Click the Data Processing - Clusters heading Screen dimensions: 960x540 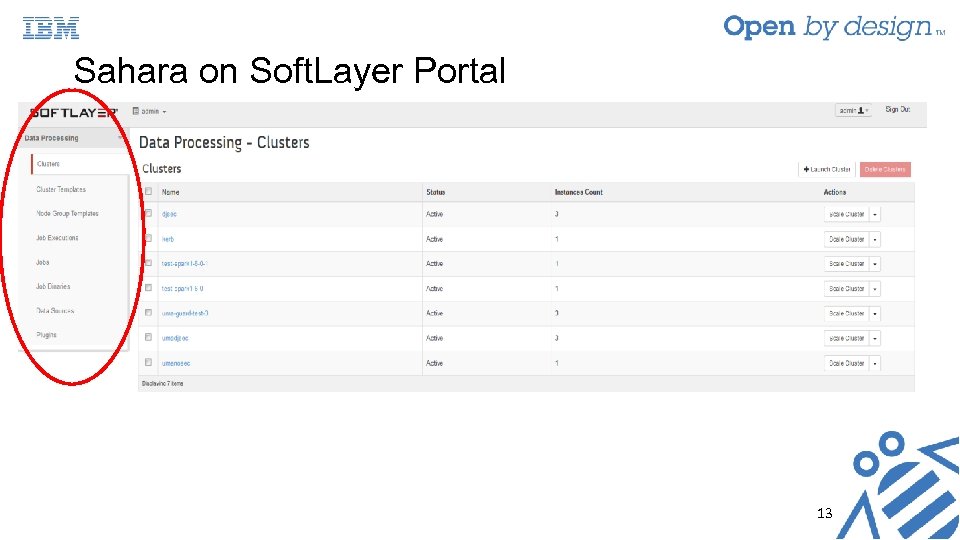pos(224,143)
